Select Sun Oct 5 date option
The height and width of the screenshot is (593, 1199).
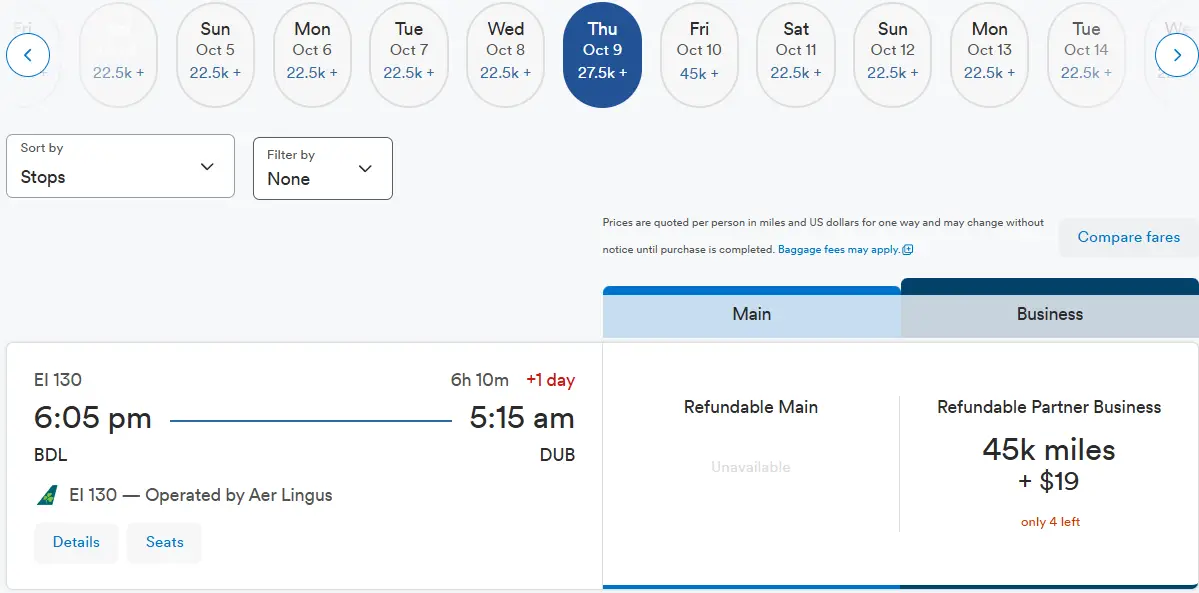coord(216,54)
